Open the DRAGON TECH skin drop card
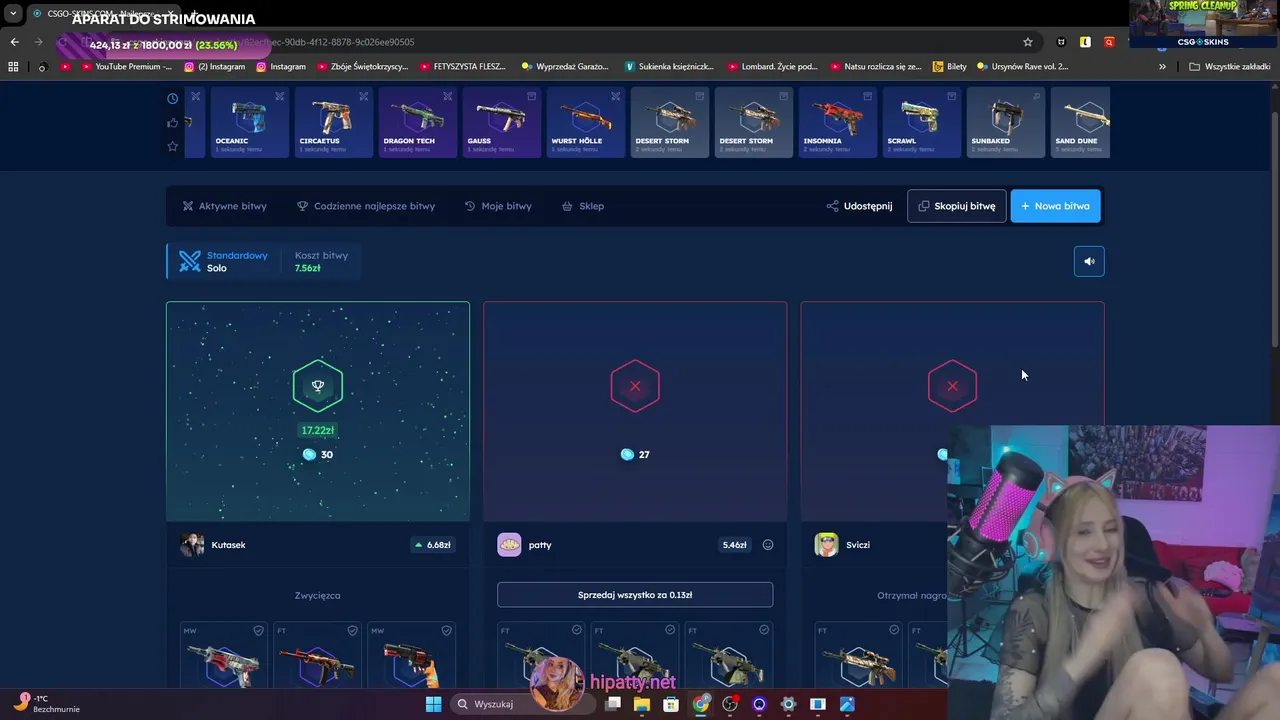This screenshot has height=720, width=1280. pos(416,122)
